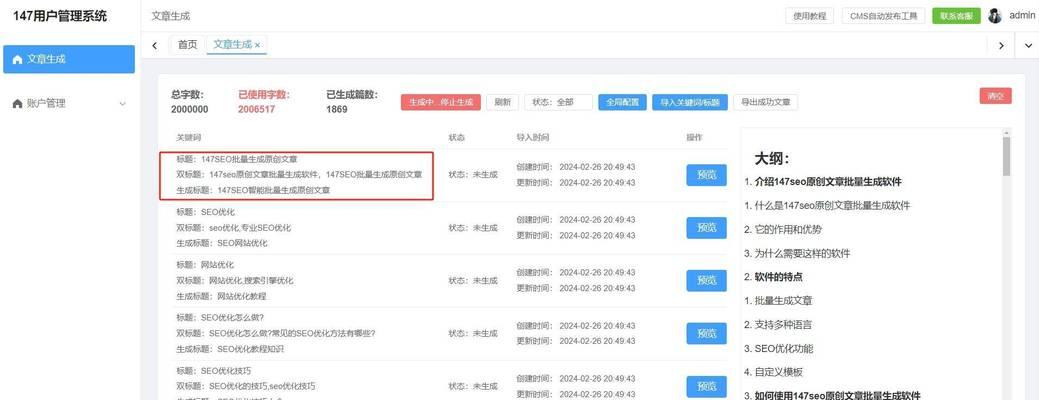Open the tab options down-chevron at top right
1039x400 pixels.
coord(1028,45)
